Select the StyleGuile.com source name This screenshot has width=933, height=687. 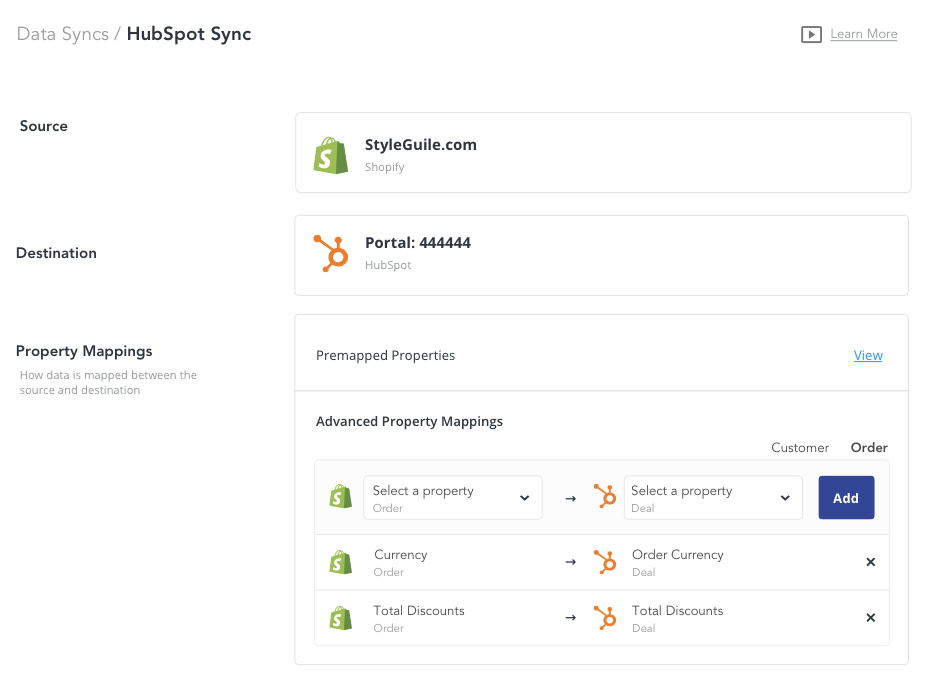[x=421, y=145]
